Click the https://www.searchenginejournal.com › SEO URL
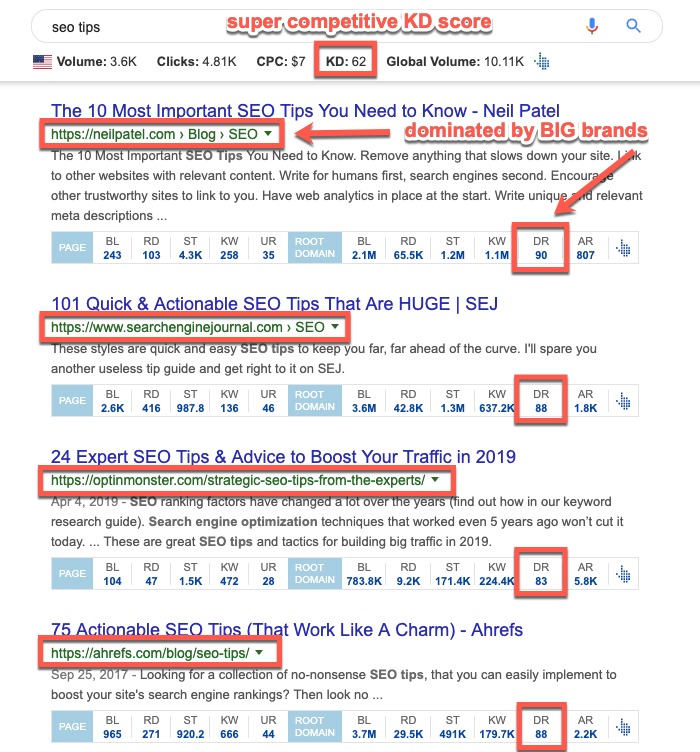Screen dimensions: 700x752 pos(188,327)
